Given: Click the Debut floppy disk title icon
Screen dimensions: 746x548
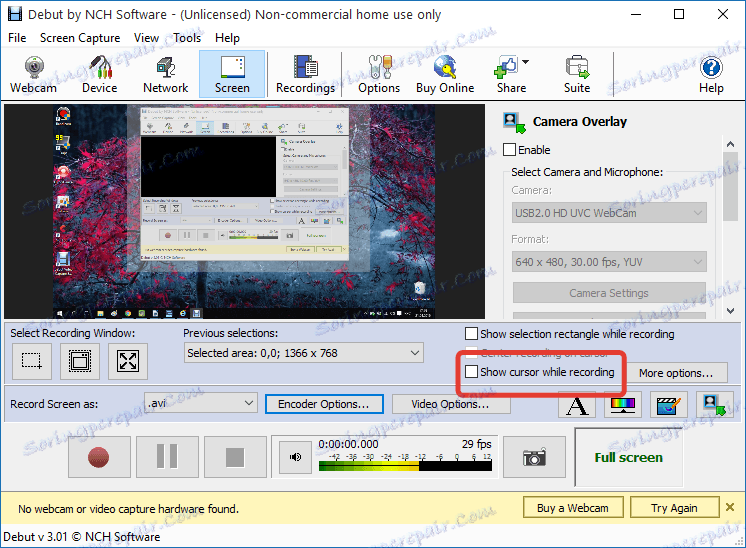Looking at the screenshot, I should click(x=15, y=14).
